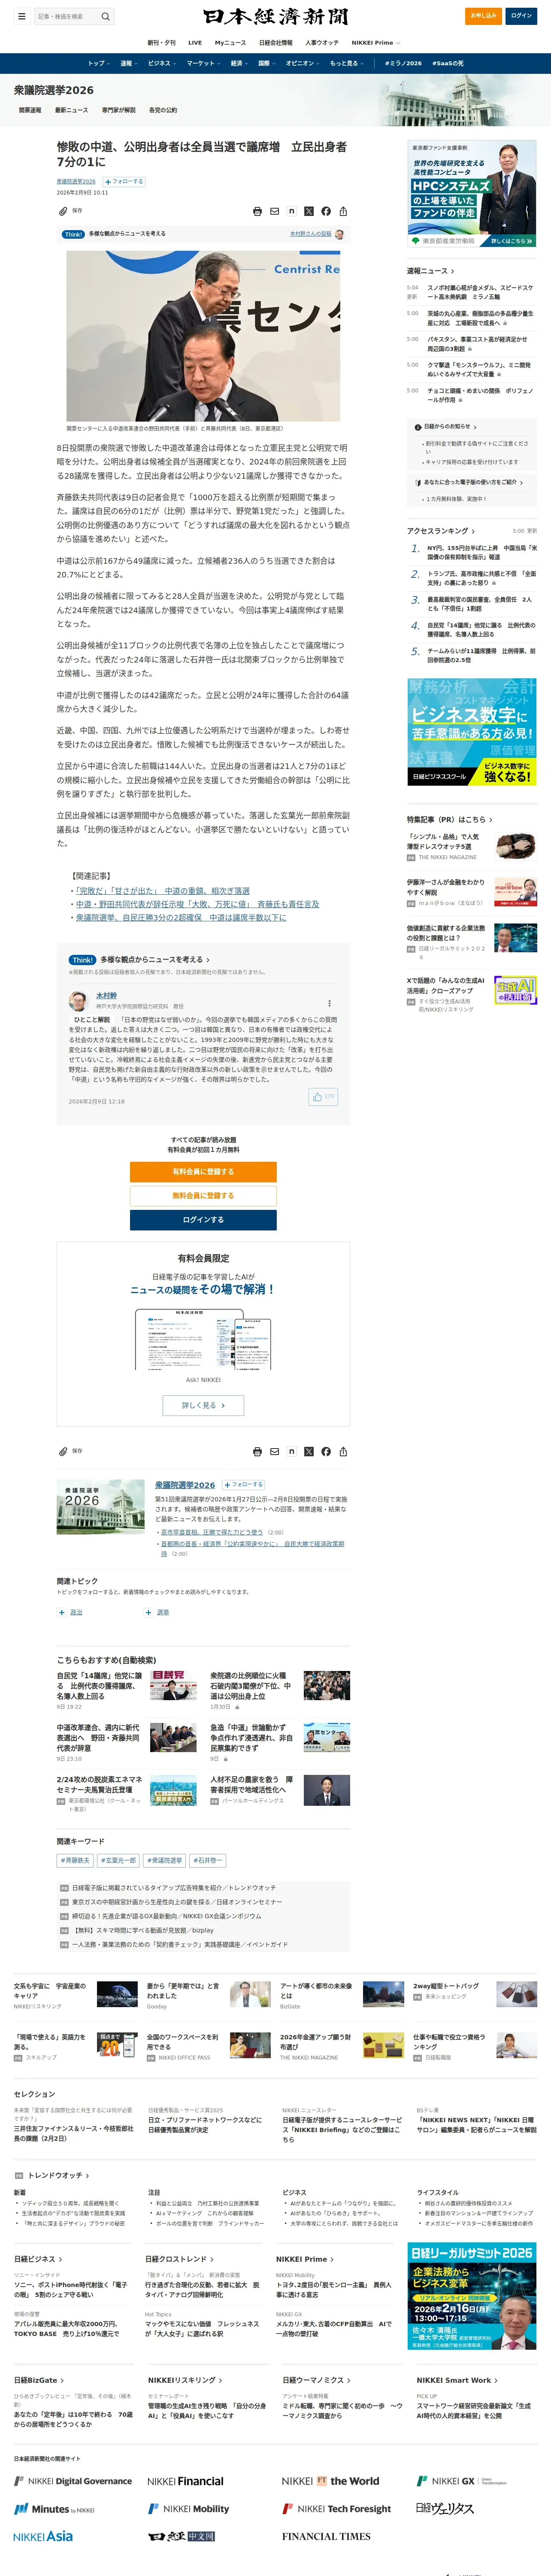Expand the マーケット navigation dropdown
The image size is (551, 2576).
click(x=203, y=63)
